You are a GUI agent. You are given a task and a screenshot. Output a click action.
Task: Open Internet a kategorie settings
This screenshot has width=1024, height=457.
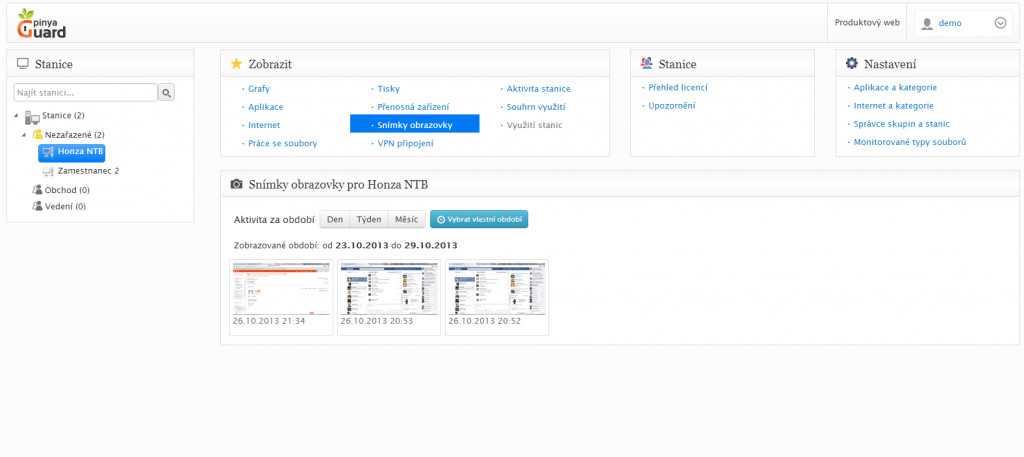click(893, 105)
